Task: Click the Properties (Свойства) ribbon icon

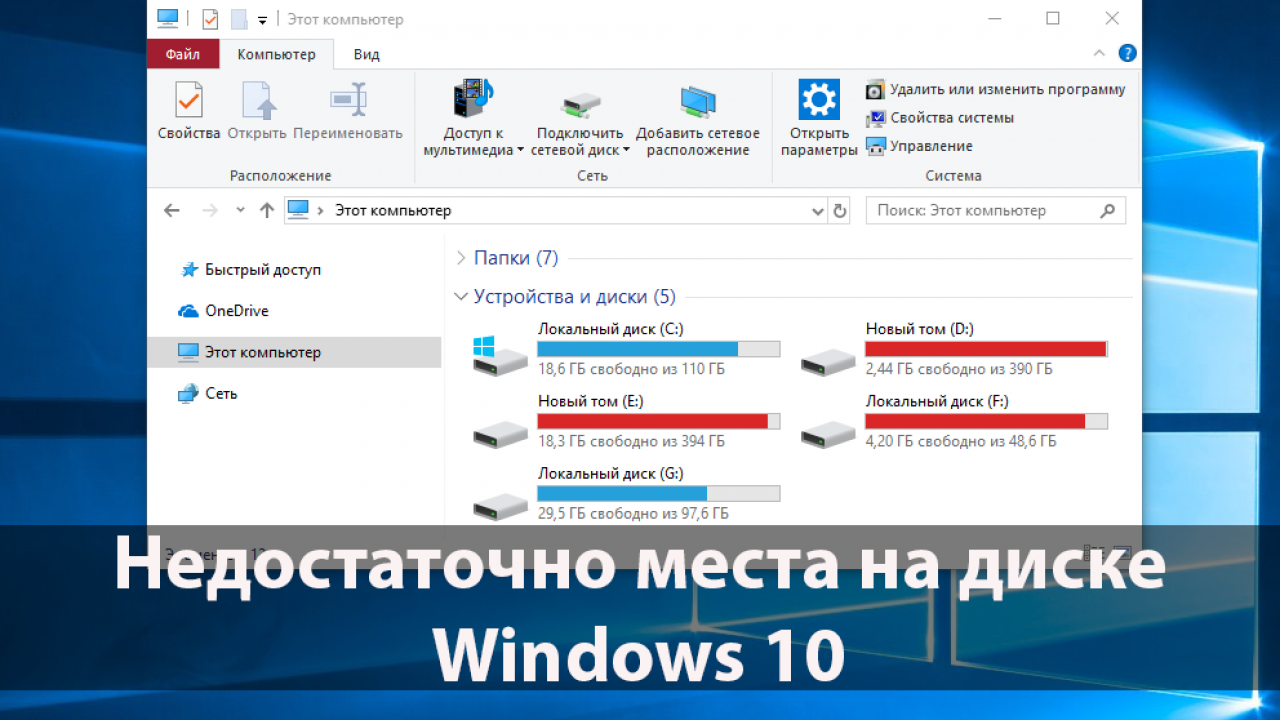Action: point(188,100)
